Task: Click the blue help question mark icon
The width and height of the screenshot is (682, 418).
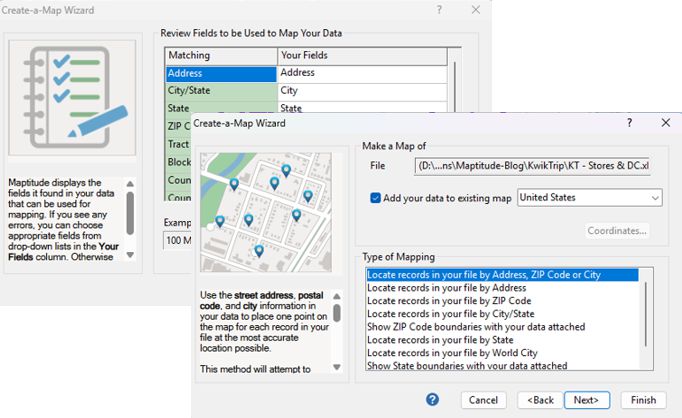Action: (432, 399)
